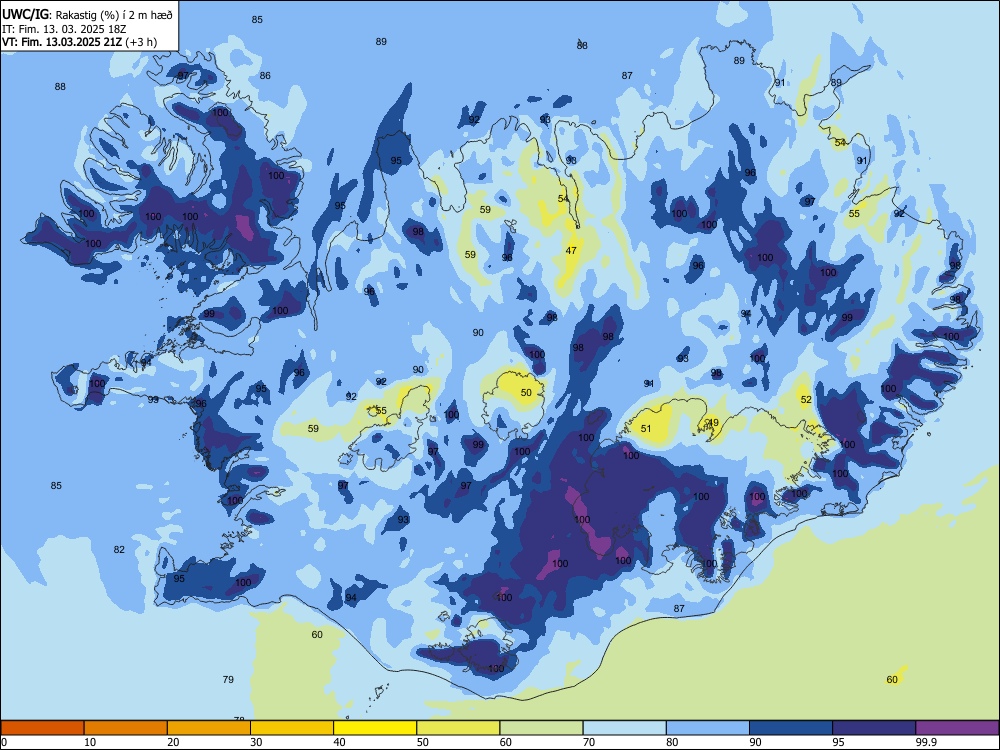Click the legend label '95'

click(x=839, y=742)
